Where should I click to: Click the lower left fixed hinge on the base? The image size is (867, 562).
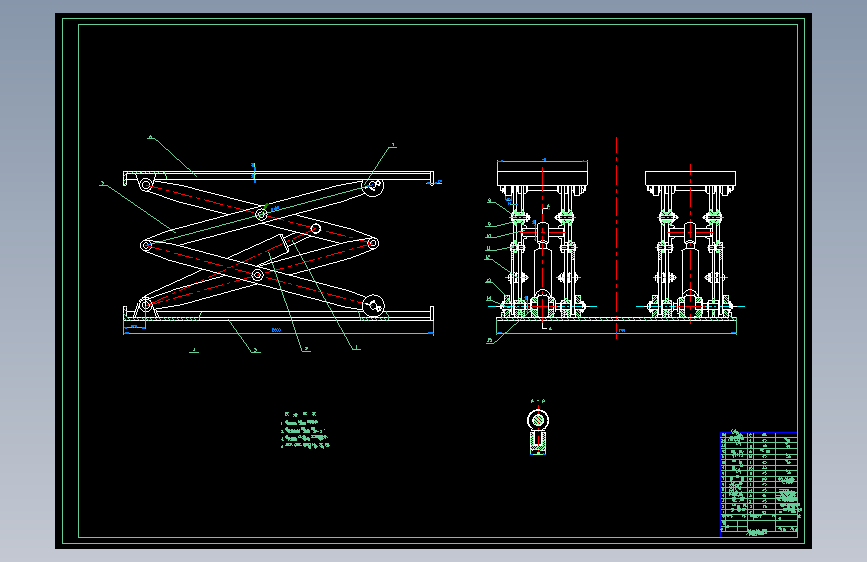pos(145,305)
